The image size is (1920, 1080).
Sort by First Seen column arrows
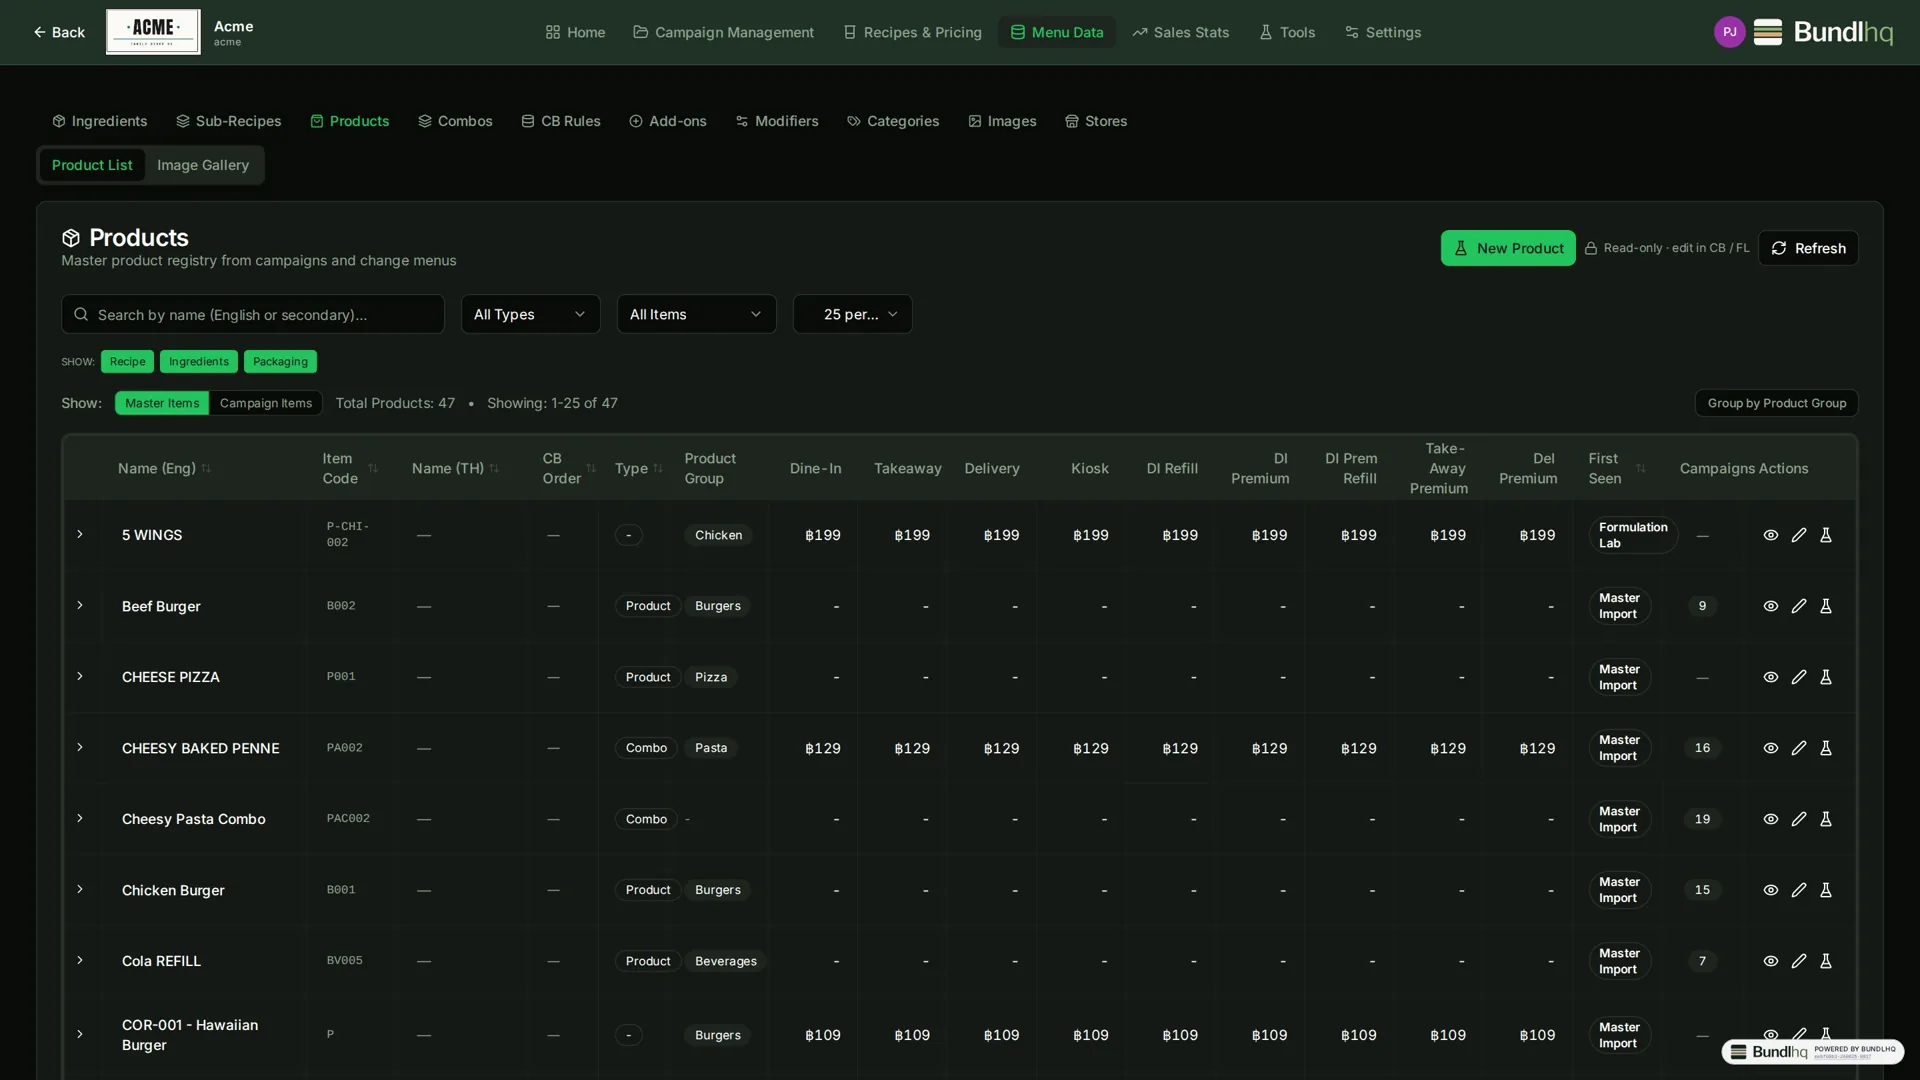pyautogui.click(x=1640, y=468)
